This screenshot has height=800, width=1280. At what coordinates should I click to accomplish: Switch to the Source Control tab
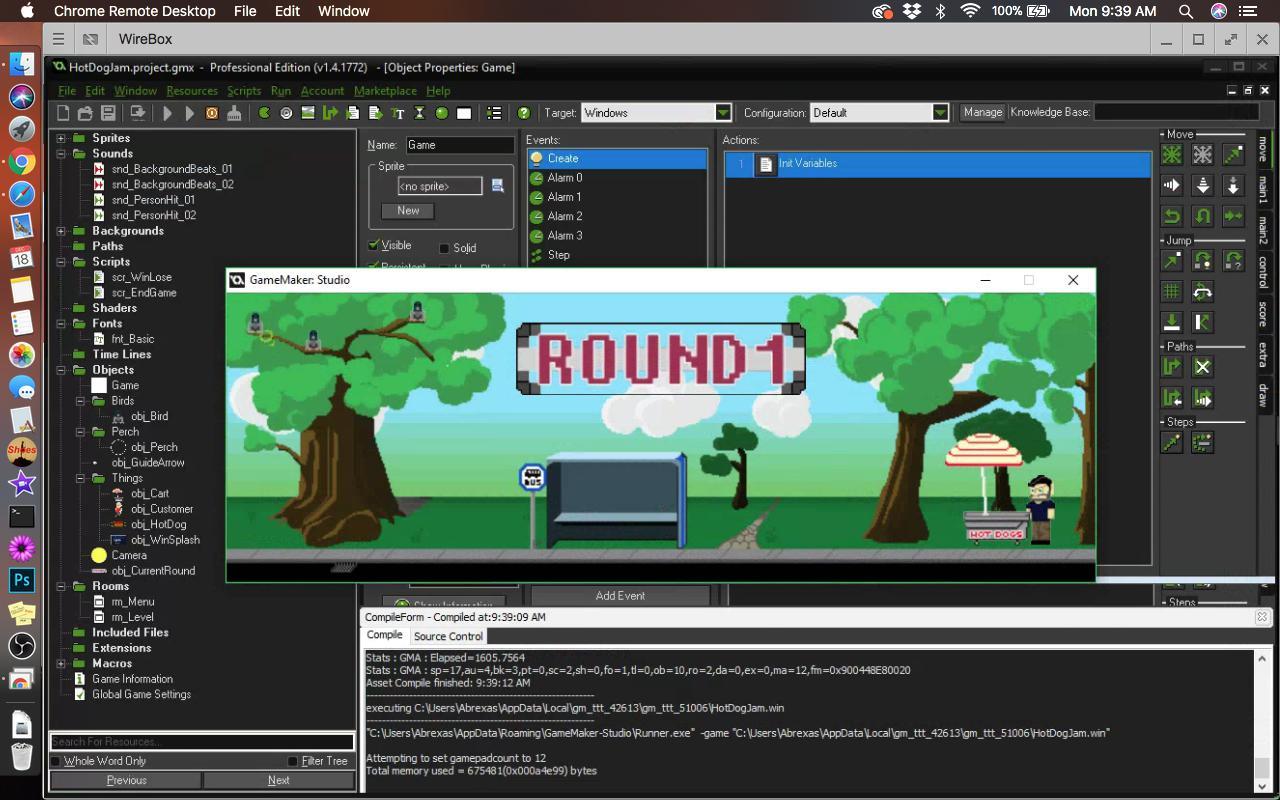pyautogui.click(x=448, y=636)
